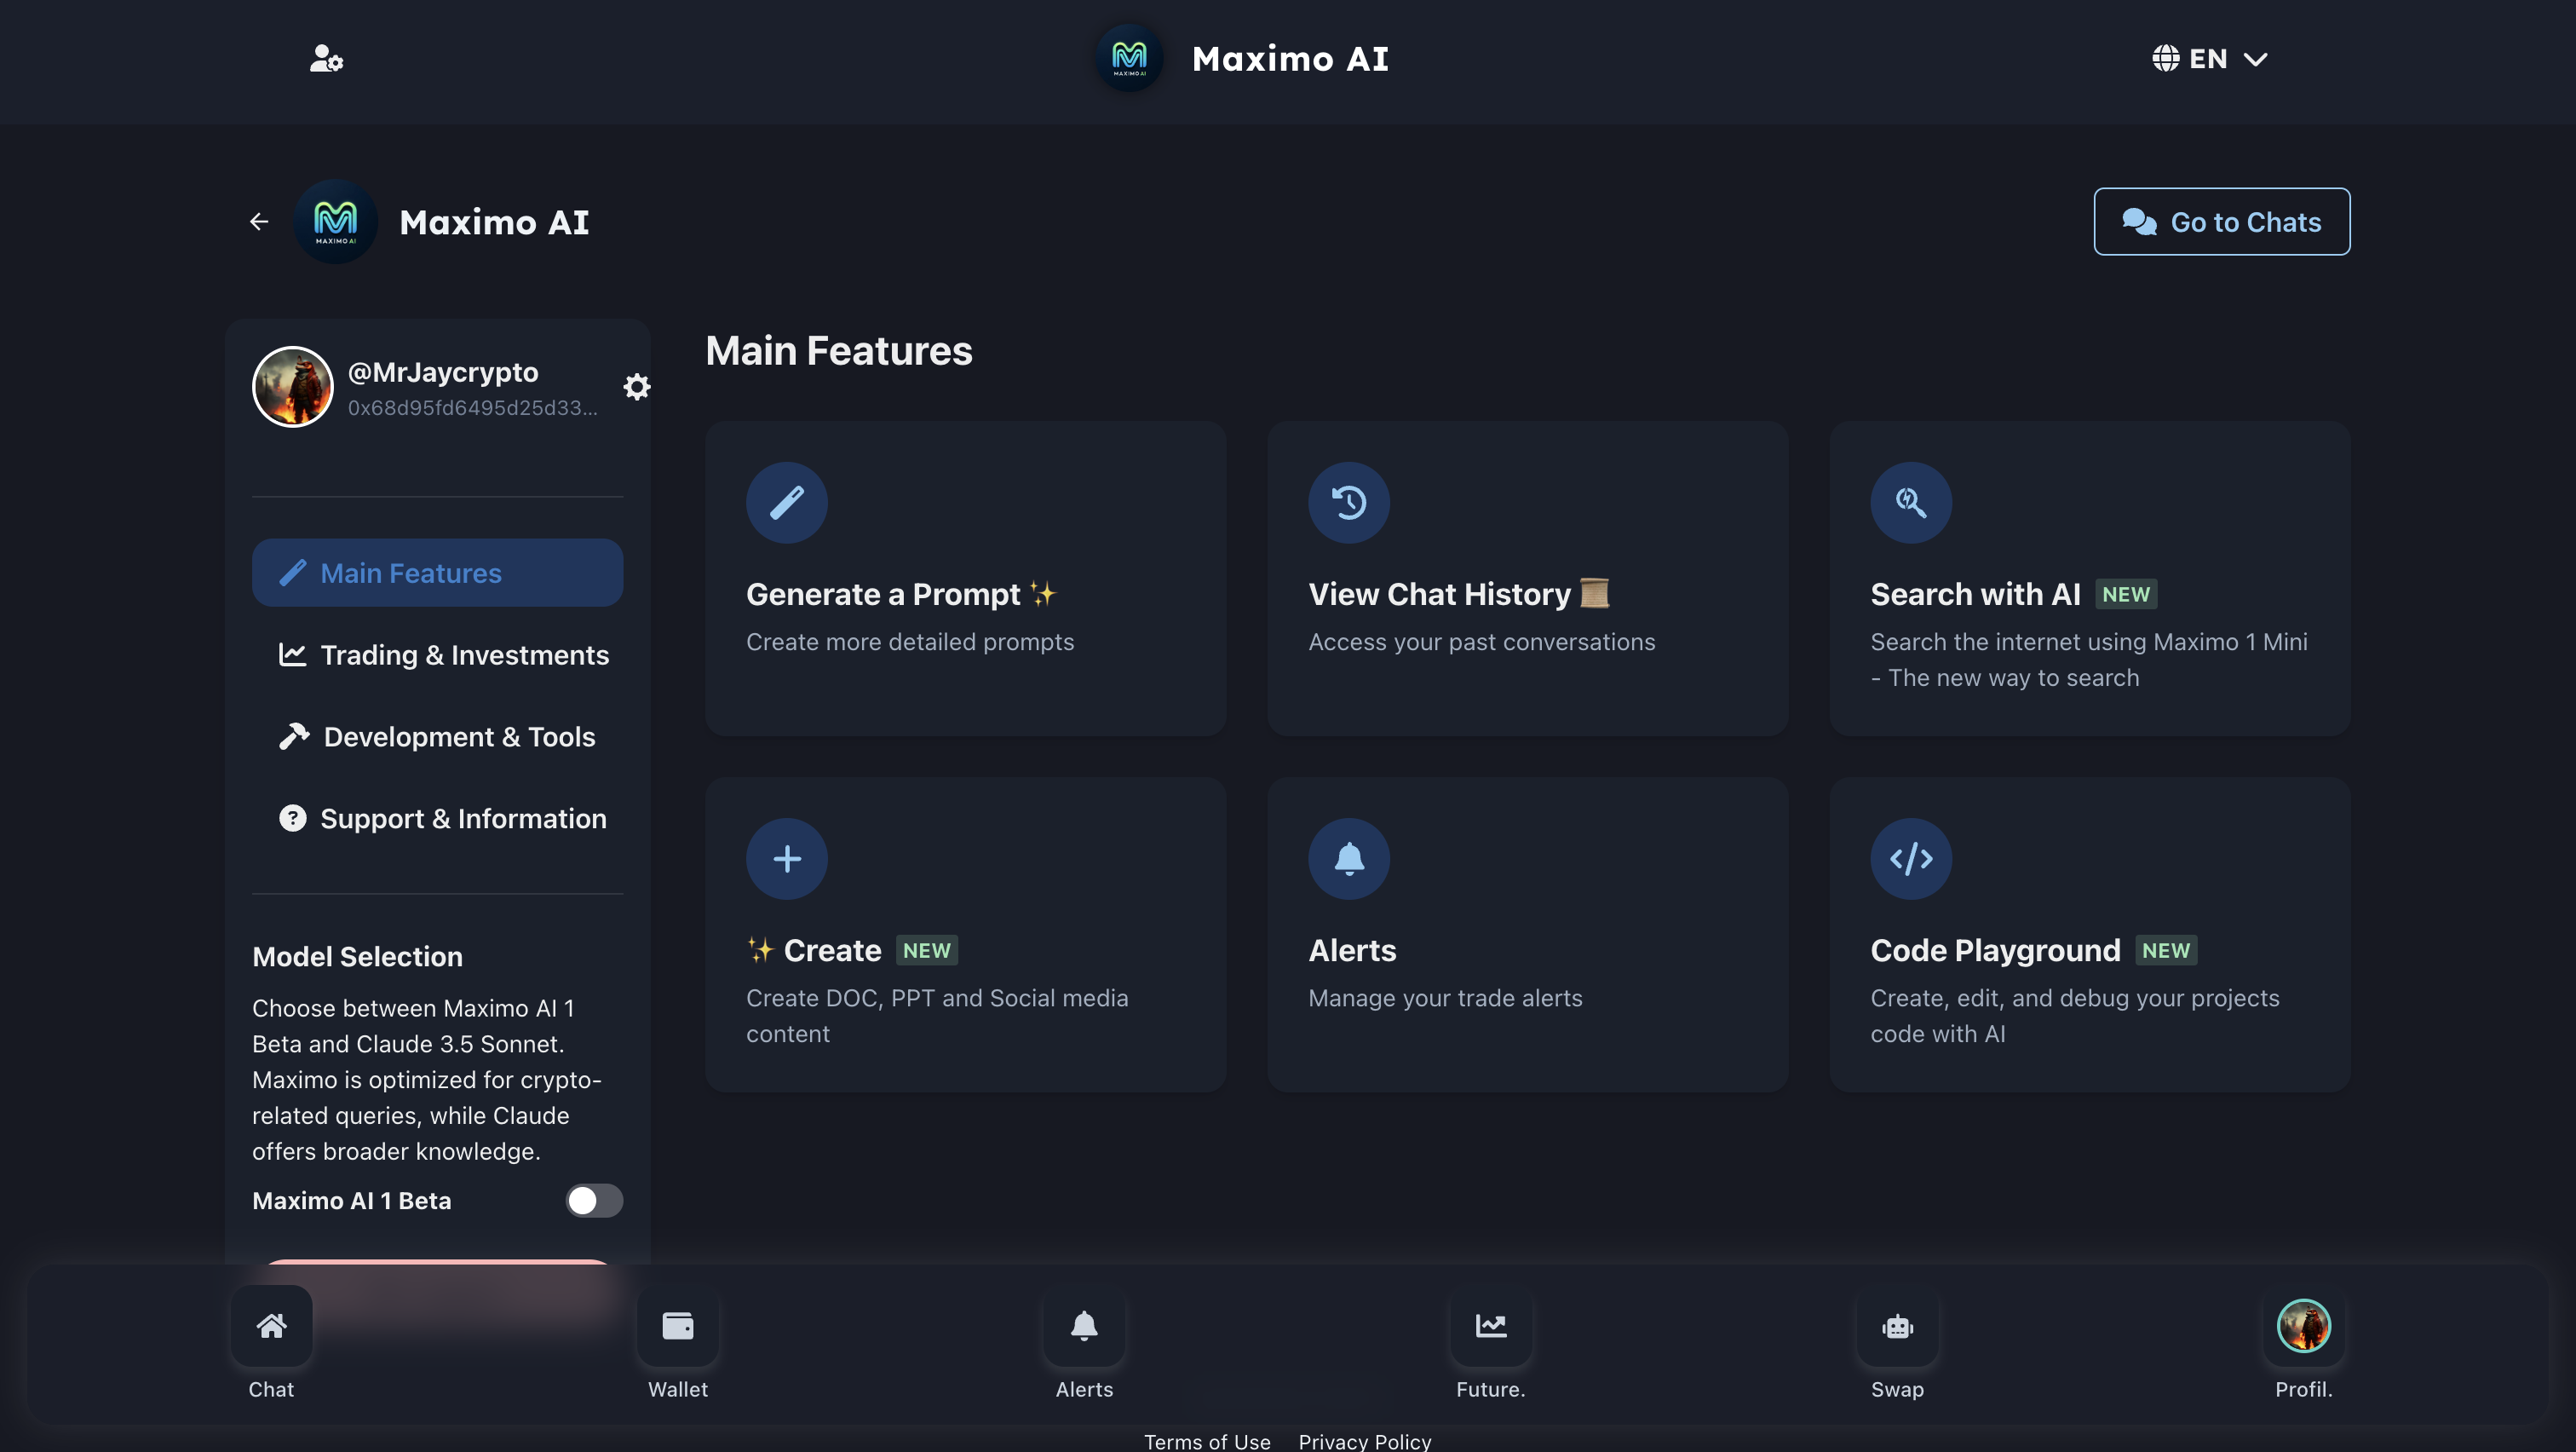Click the Generate a Prompt pen icon
The height and width of the screenshot is (1452, 2576).
(x=786, y=502)
